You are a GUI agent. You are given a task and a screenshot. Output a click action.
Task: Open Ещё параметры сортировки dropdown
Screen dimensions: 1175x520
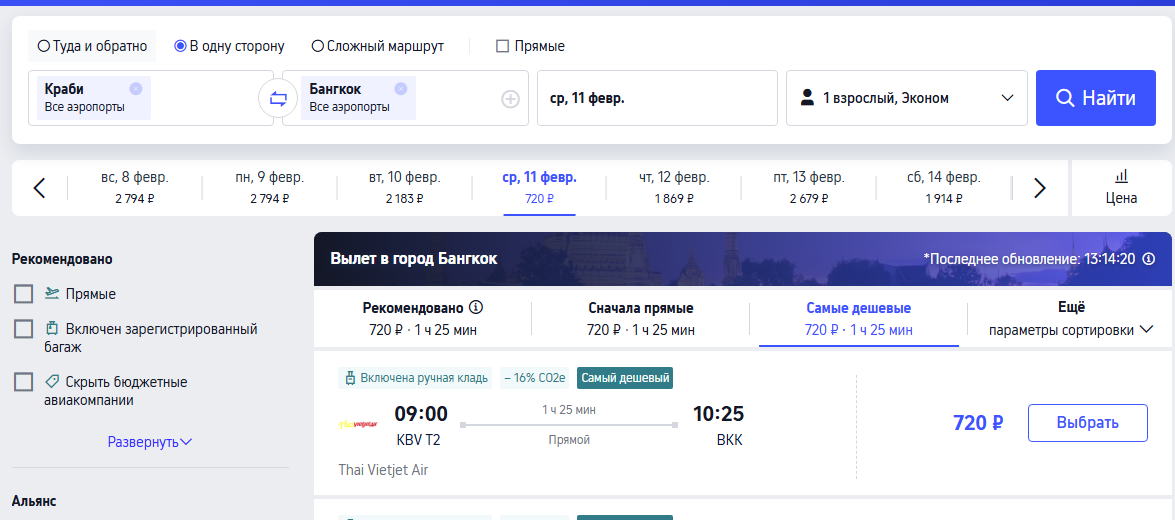(1070, 318)
